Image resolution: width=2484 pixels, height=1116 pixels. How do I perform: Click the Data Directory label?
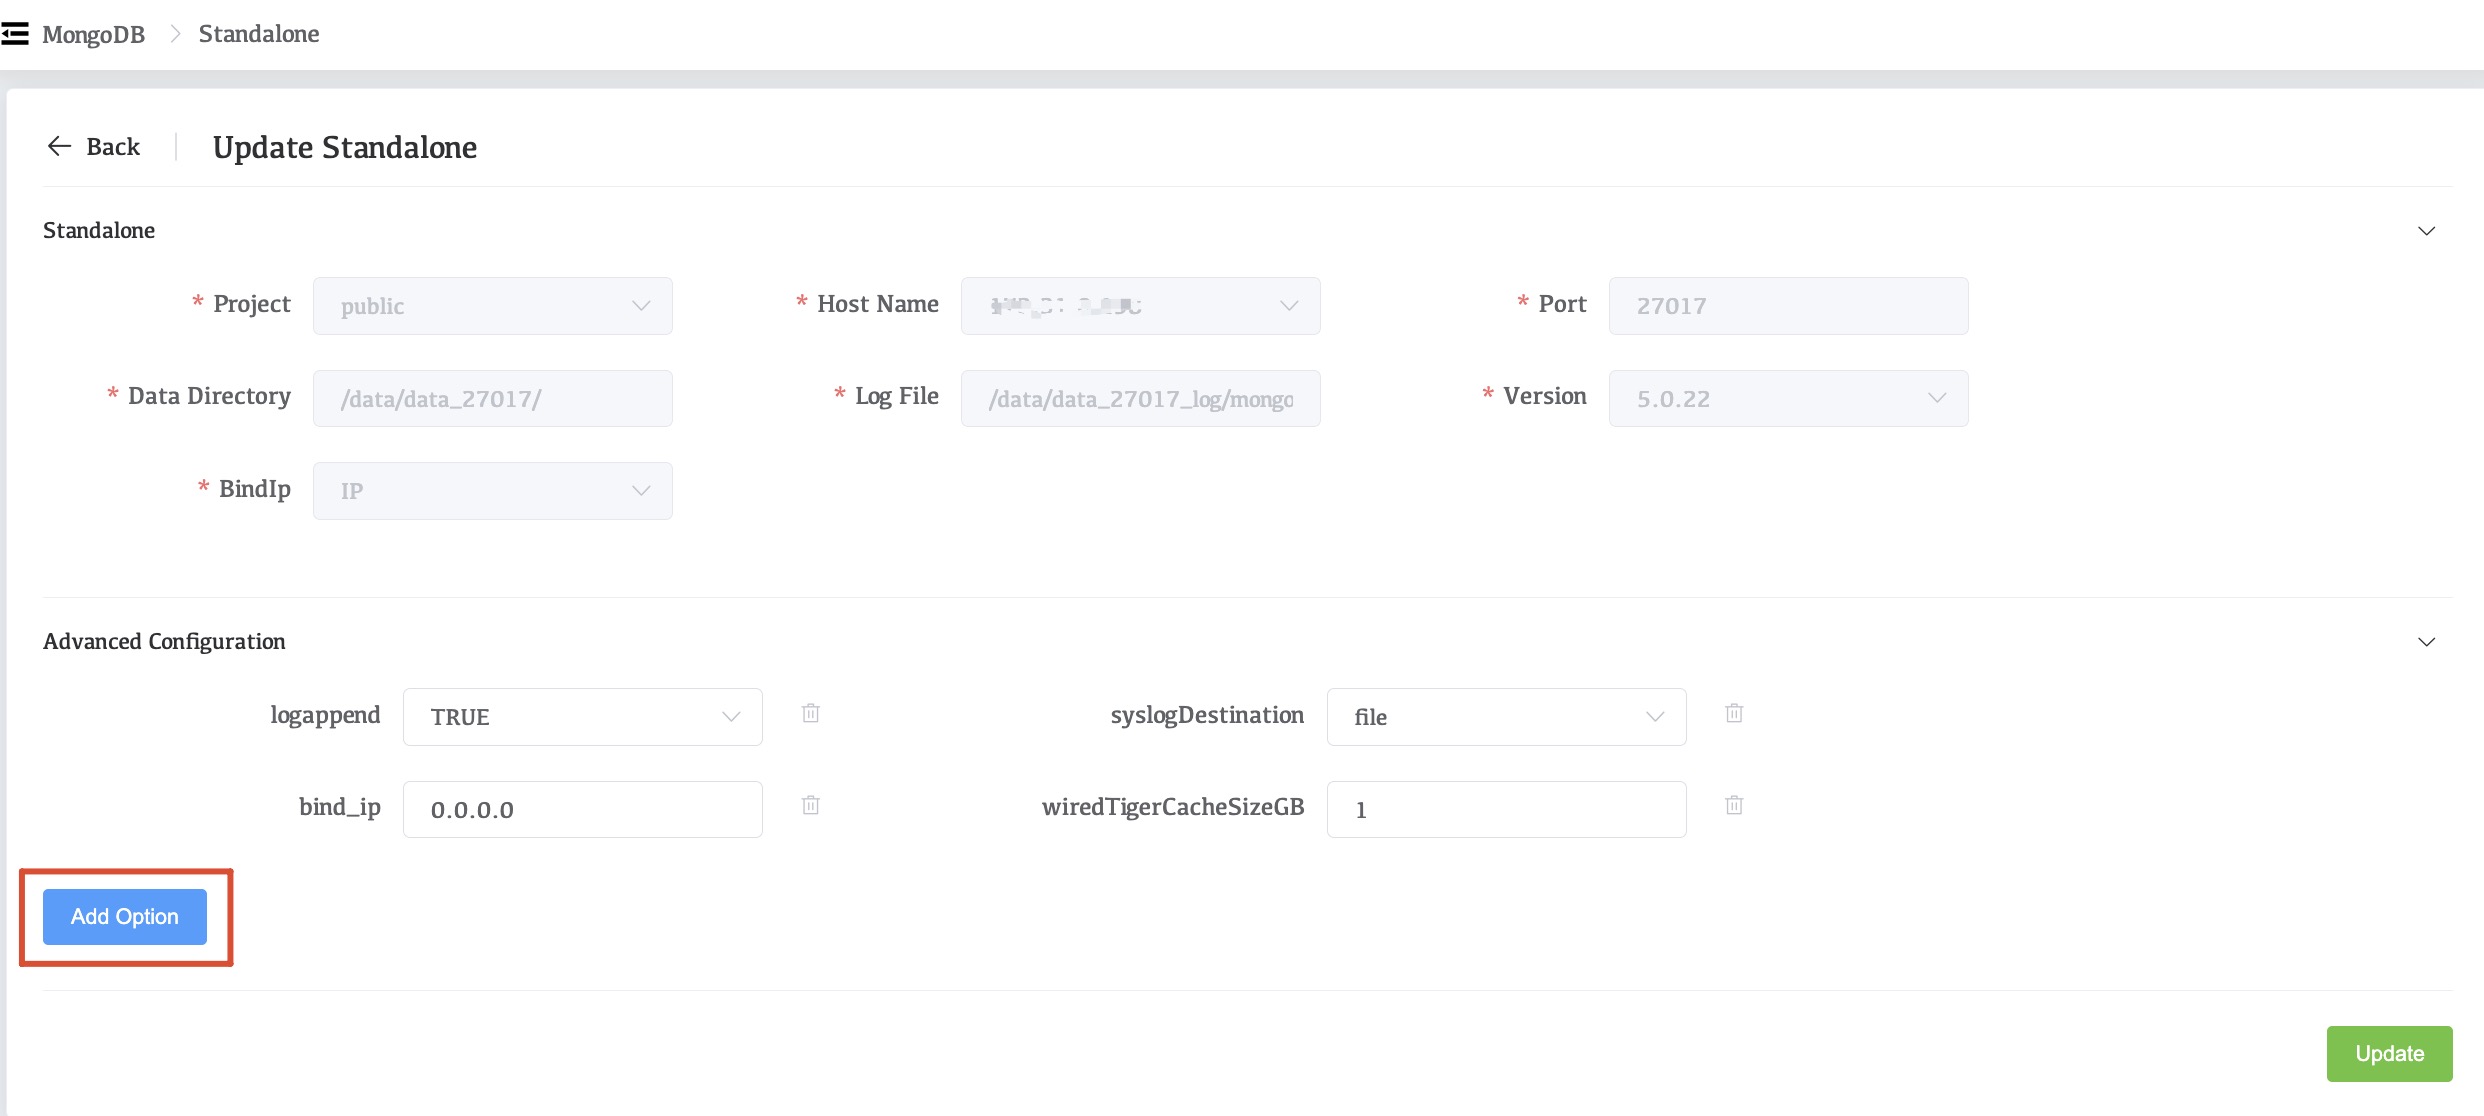coord(209,396)
